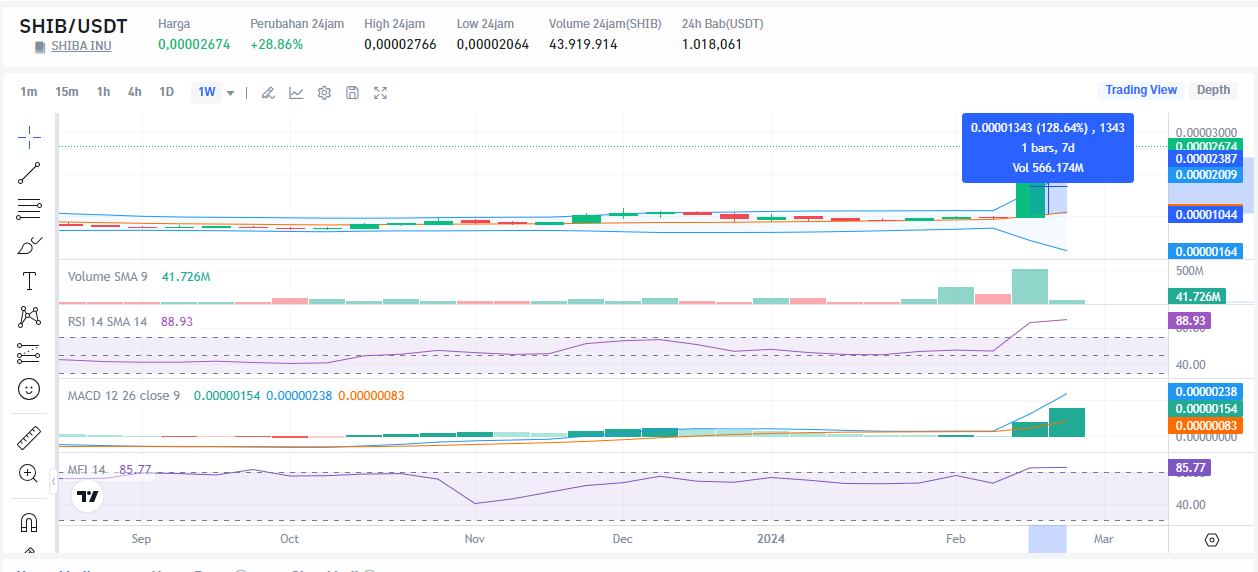This screenshot has width=1258, height=572.
Task: Open the indicators chart icon
Action: 296,92
